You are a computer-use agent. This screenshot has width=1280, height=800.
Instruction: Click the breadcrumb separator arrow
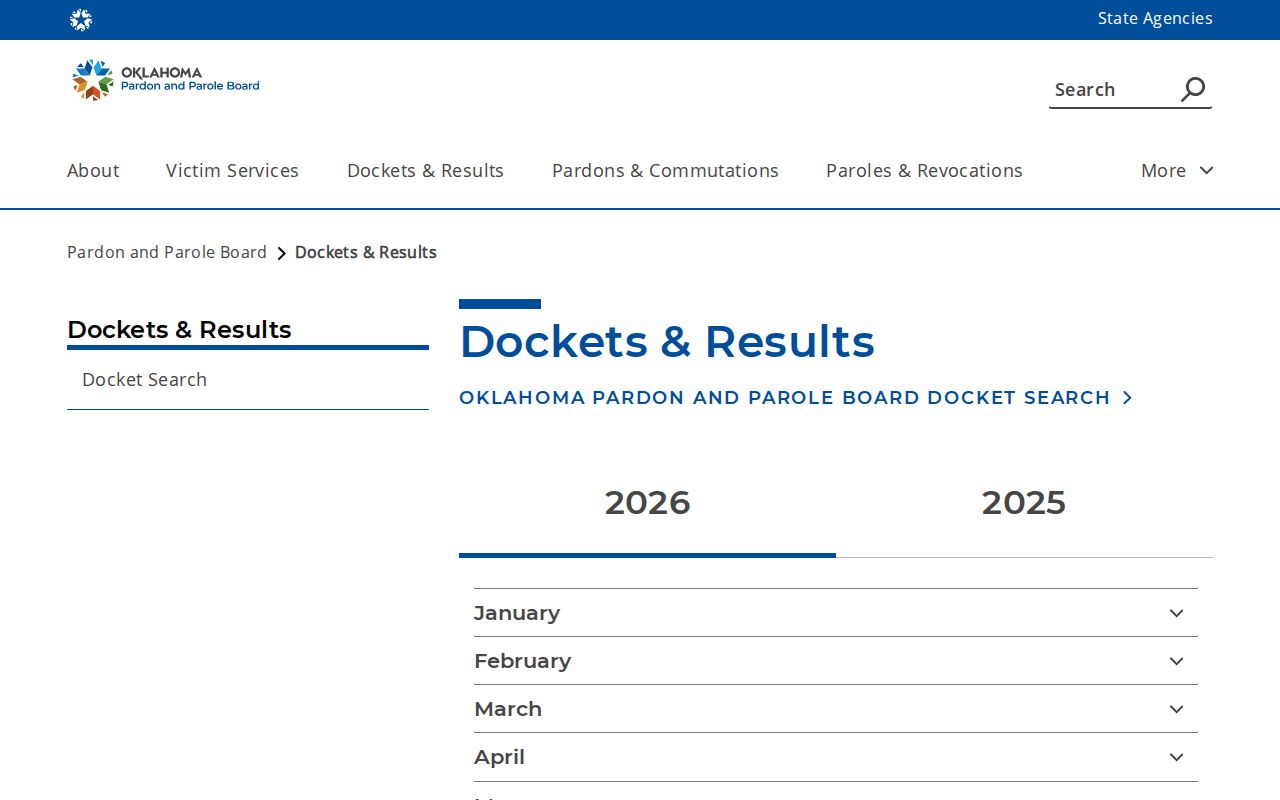pyautogui.click(x=281, y=253)
